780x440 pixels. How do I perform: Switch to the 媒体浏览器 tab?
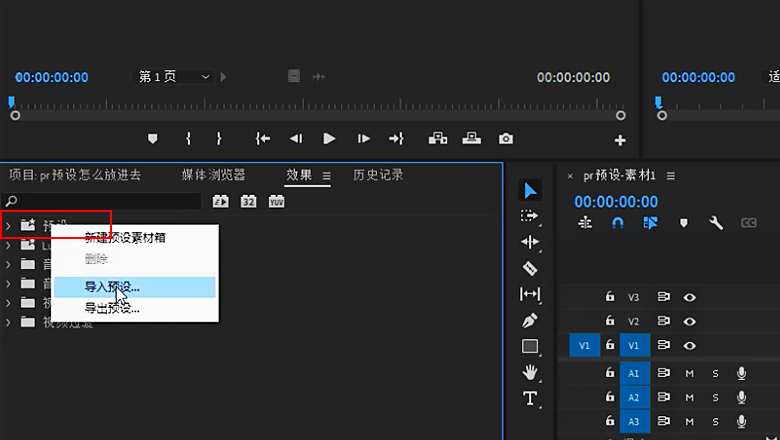213,175
